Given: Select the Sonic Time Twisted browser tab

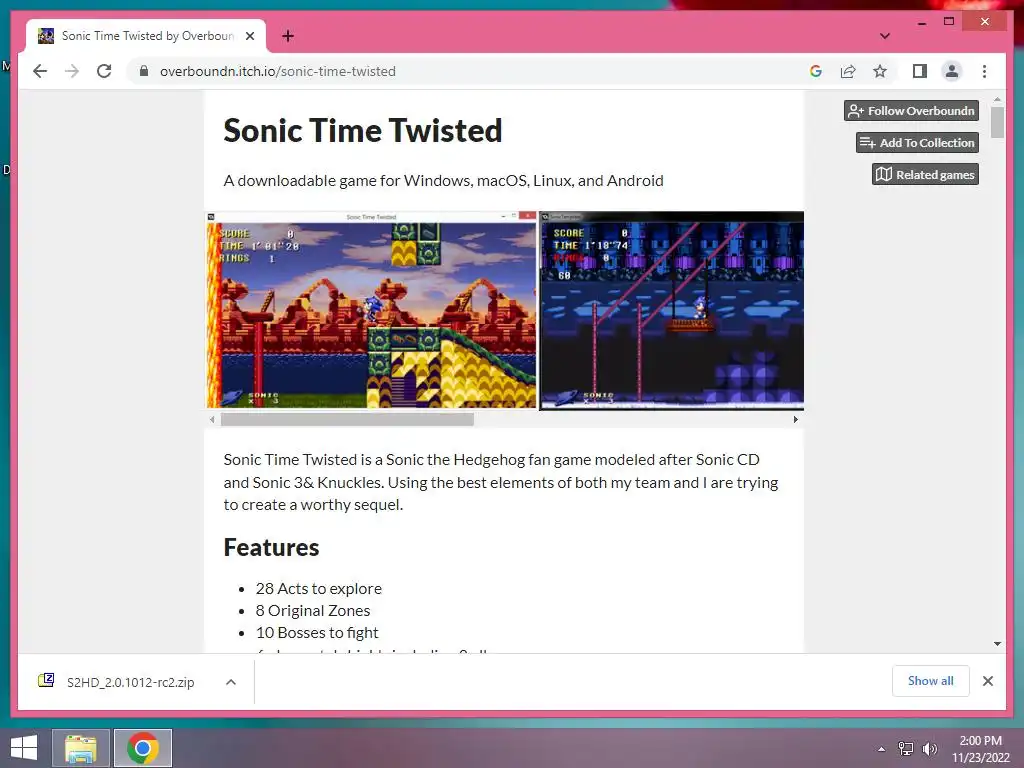Looking at the screenshot, I should coord(146,36).
